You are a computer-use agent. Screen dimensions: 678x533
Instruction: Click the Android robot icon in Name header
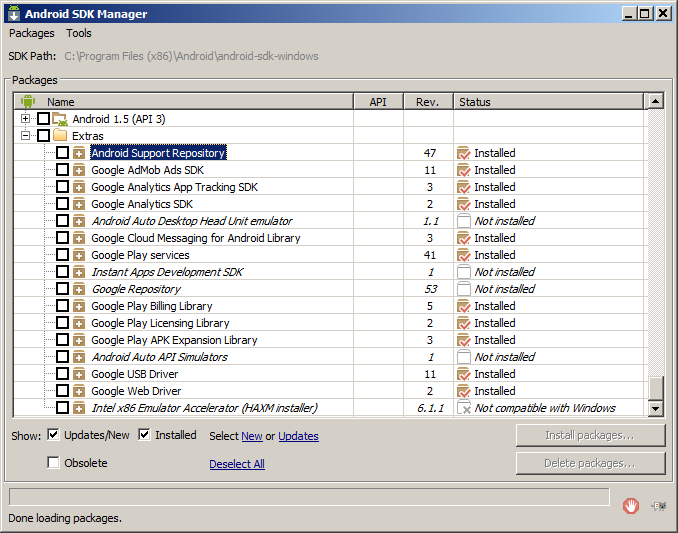(x=28, y=102)
